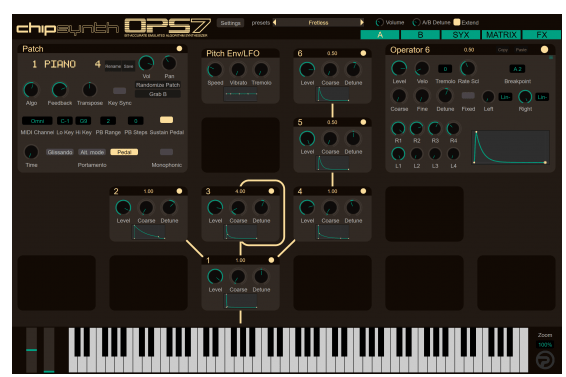Click the Operator 6 large envelope graph
The height and width of the screenshot is (377, 566).
[510, 147]
